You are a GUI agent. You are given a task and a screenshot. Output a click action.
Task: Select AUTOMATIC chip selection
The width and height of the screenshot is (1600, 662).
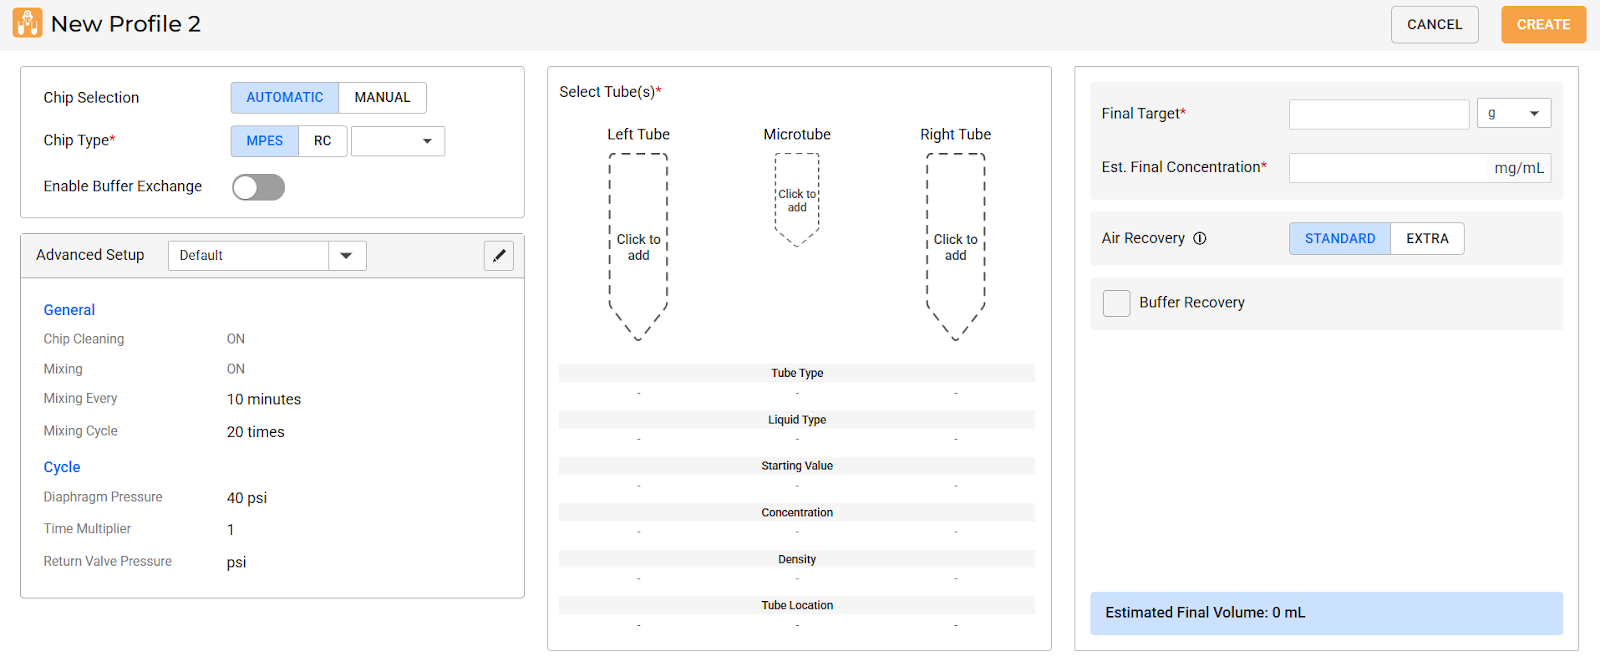pos(285,98)
